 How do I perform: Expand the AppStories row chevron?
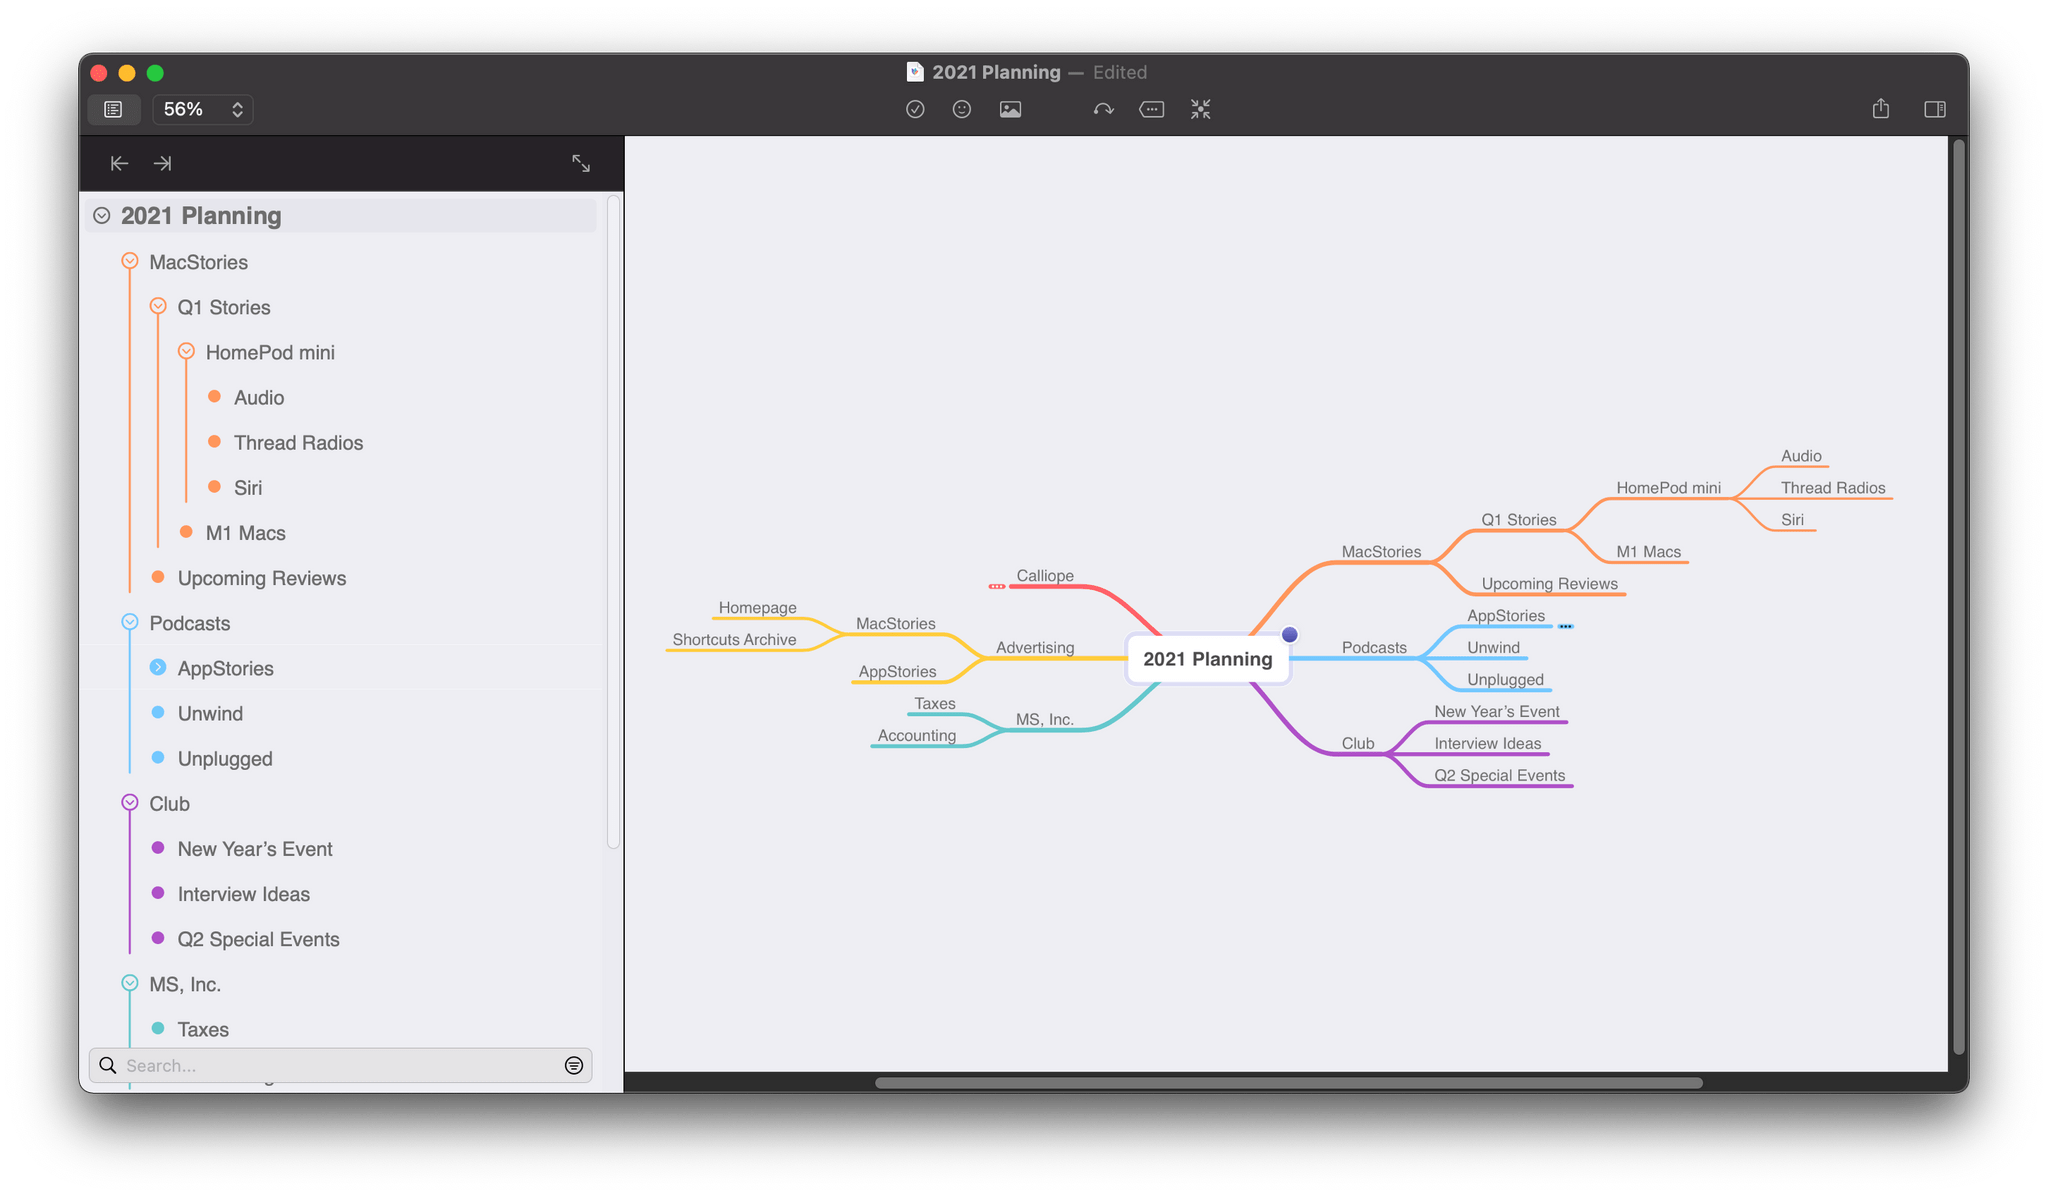[x=158, y=667]
